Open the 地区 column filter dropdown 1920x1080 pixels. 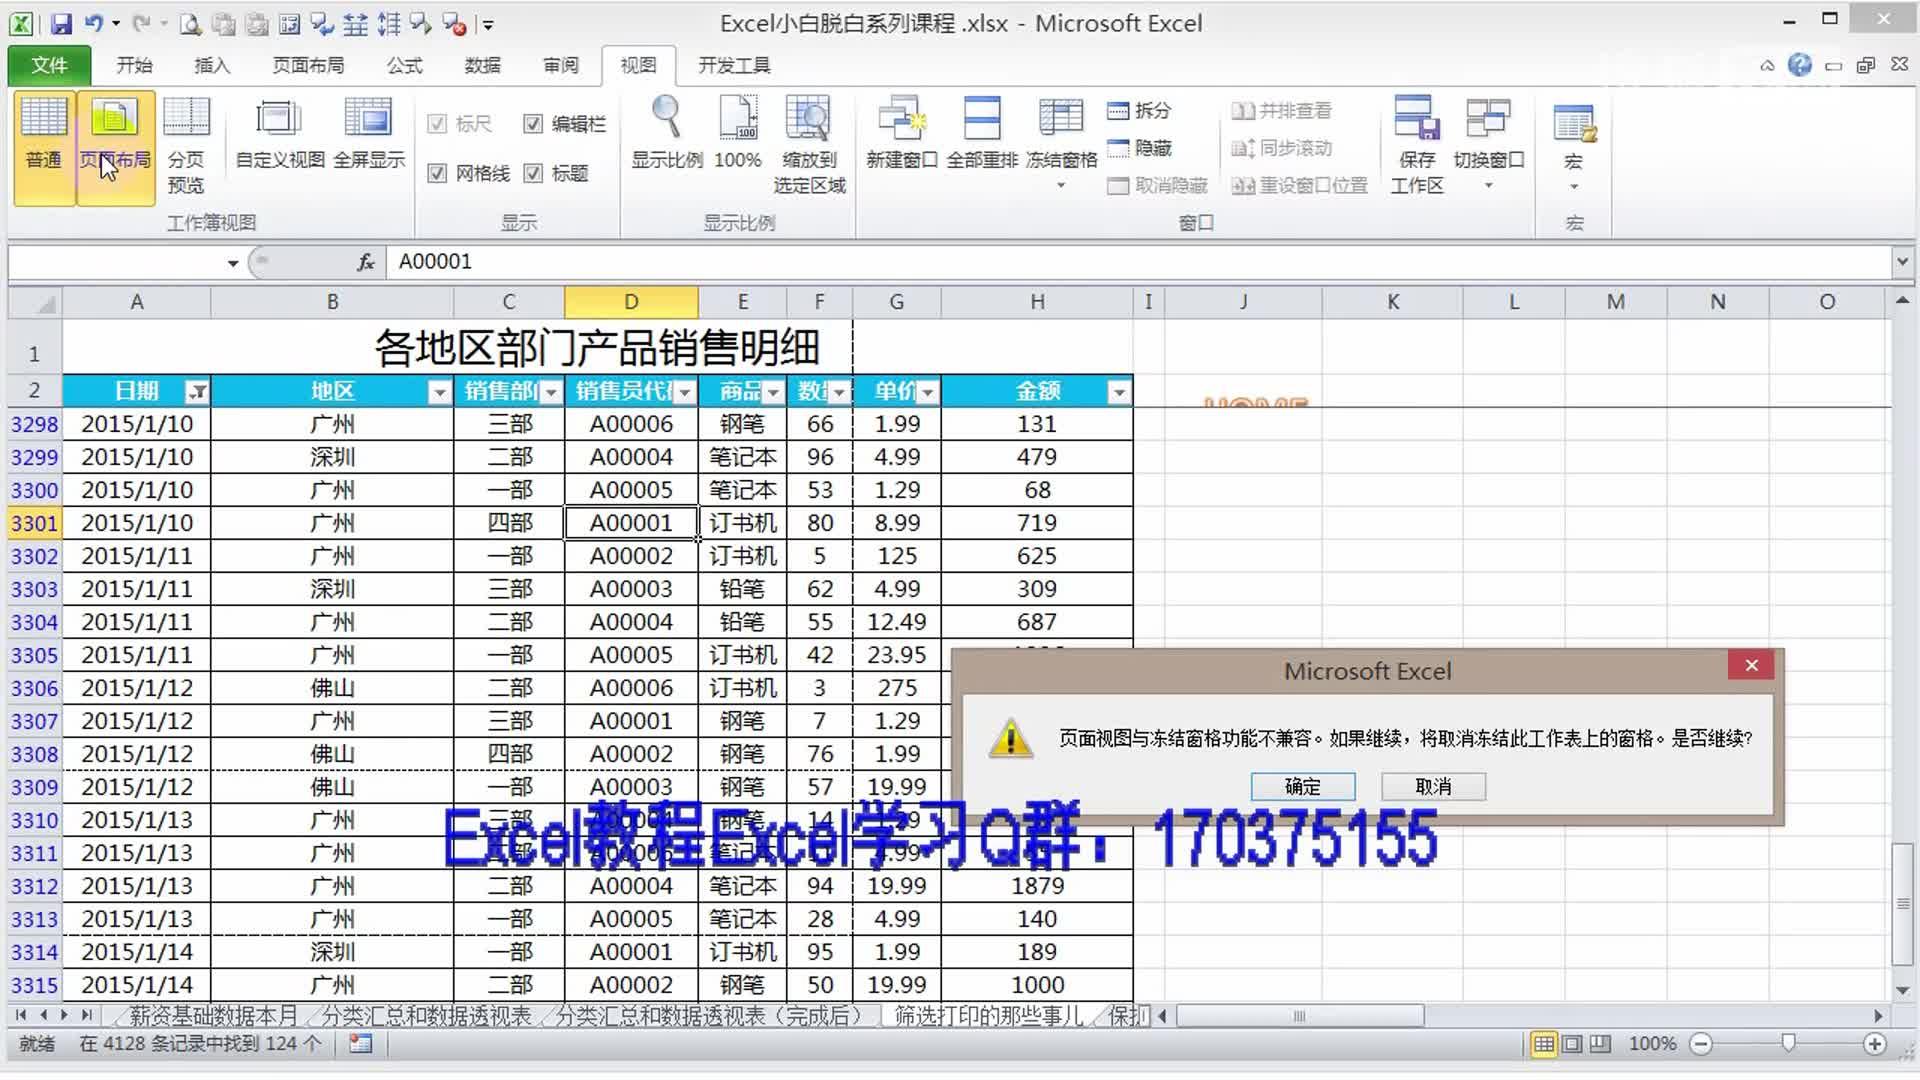(x=438, y=391)
